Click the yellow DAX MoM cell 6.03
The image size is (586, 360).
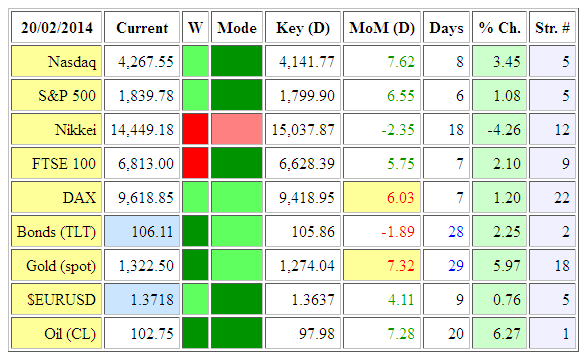pyautogui.click(x=382, y=197)
